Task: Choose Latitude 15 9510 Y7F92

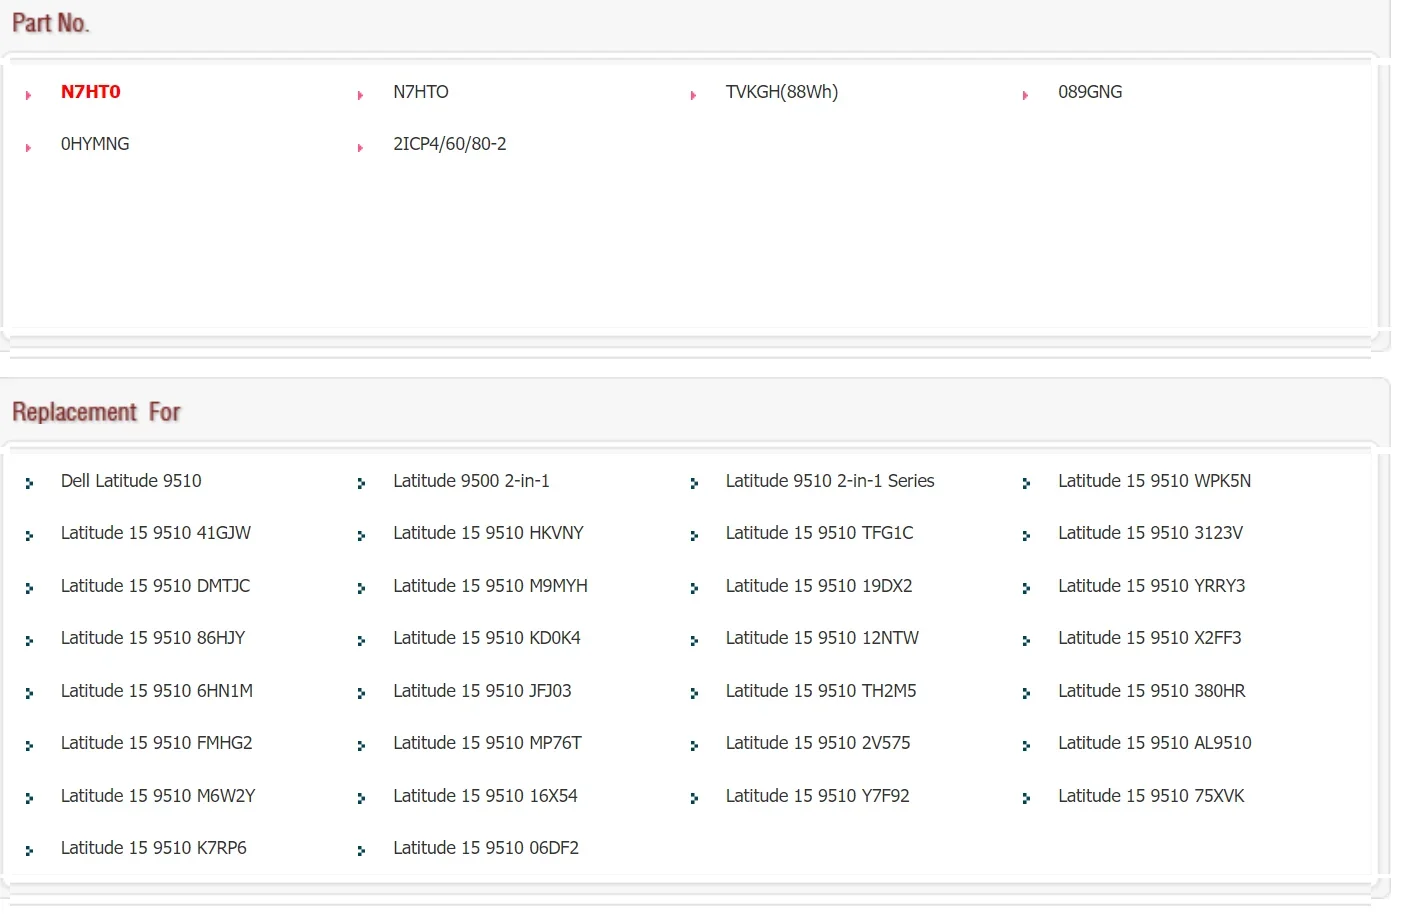Action: click(818, 796)
